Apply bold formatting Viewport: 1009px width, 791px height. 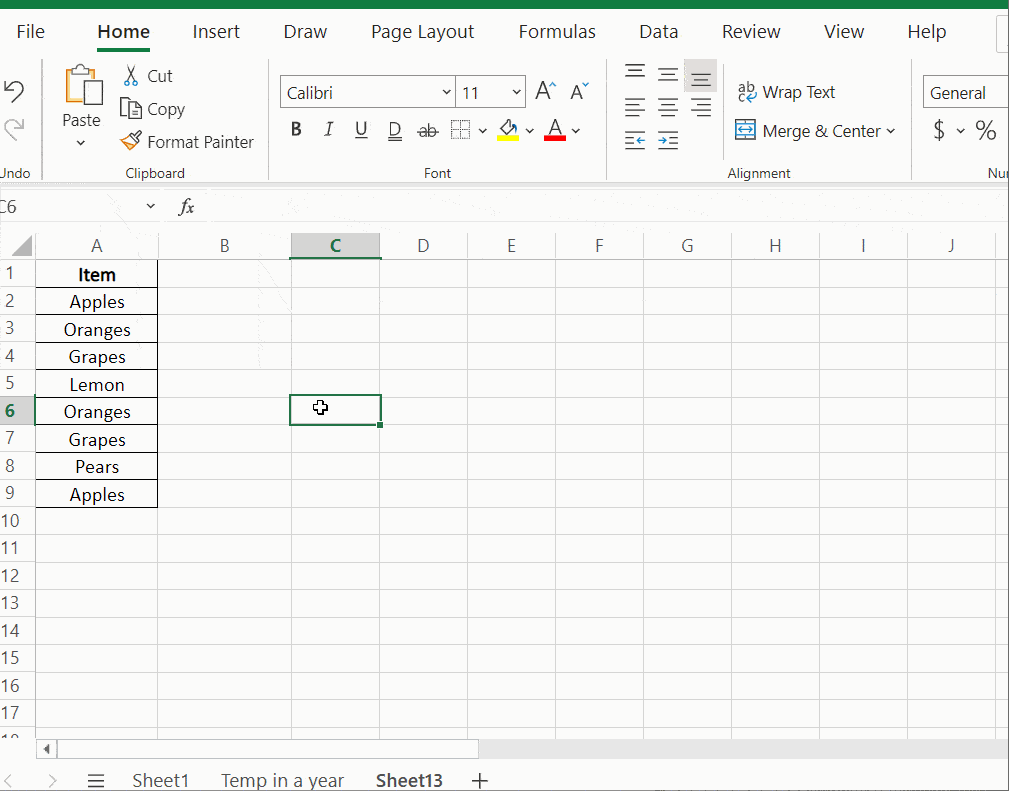[295, 129]
